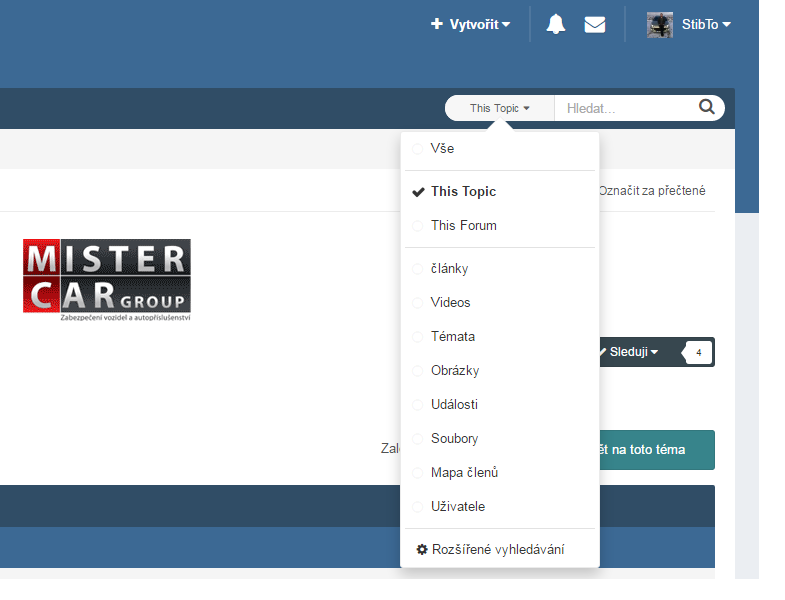Select Videos as search scope
The image size is (785, 600).
pos(500,303)
